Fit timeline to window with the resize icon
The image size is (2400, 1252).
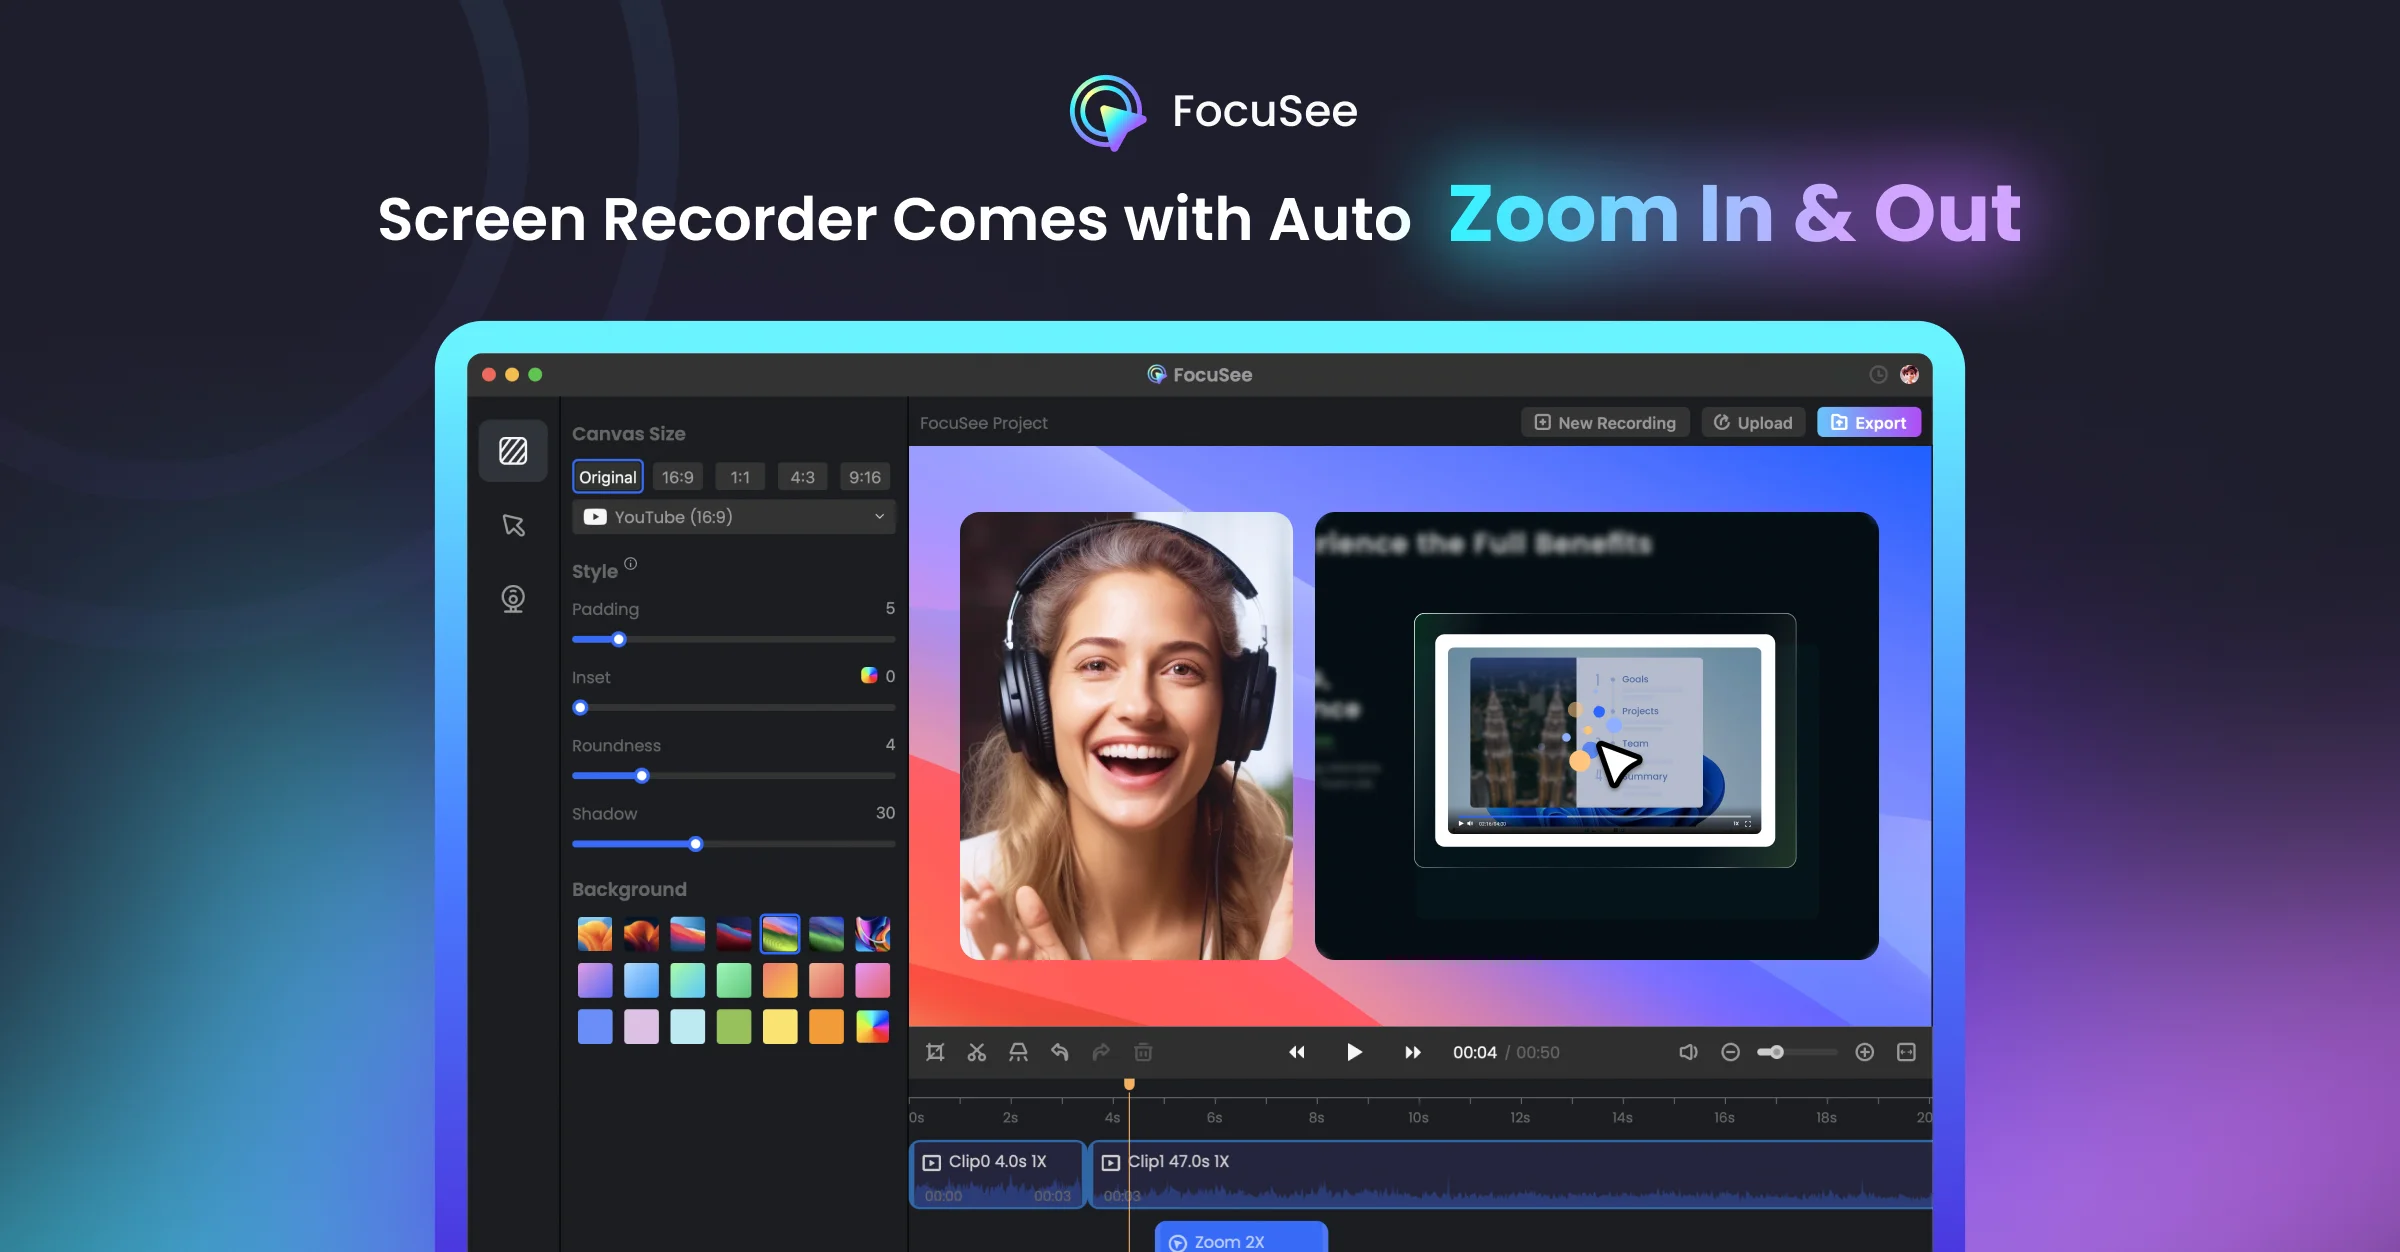[x=1903, y=1052]
